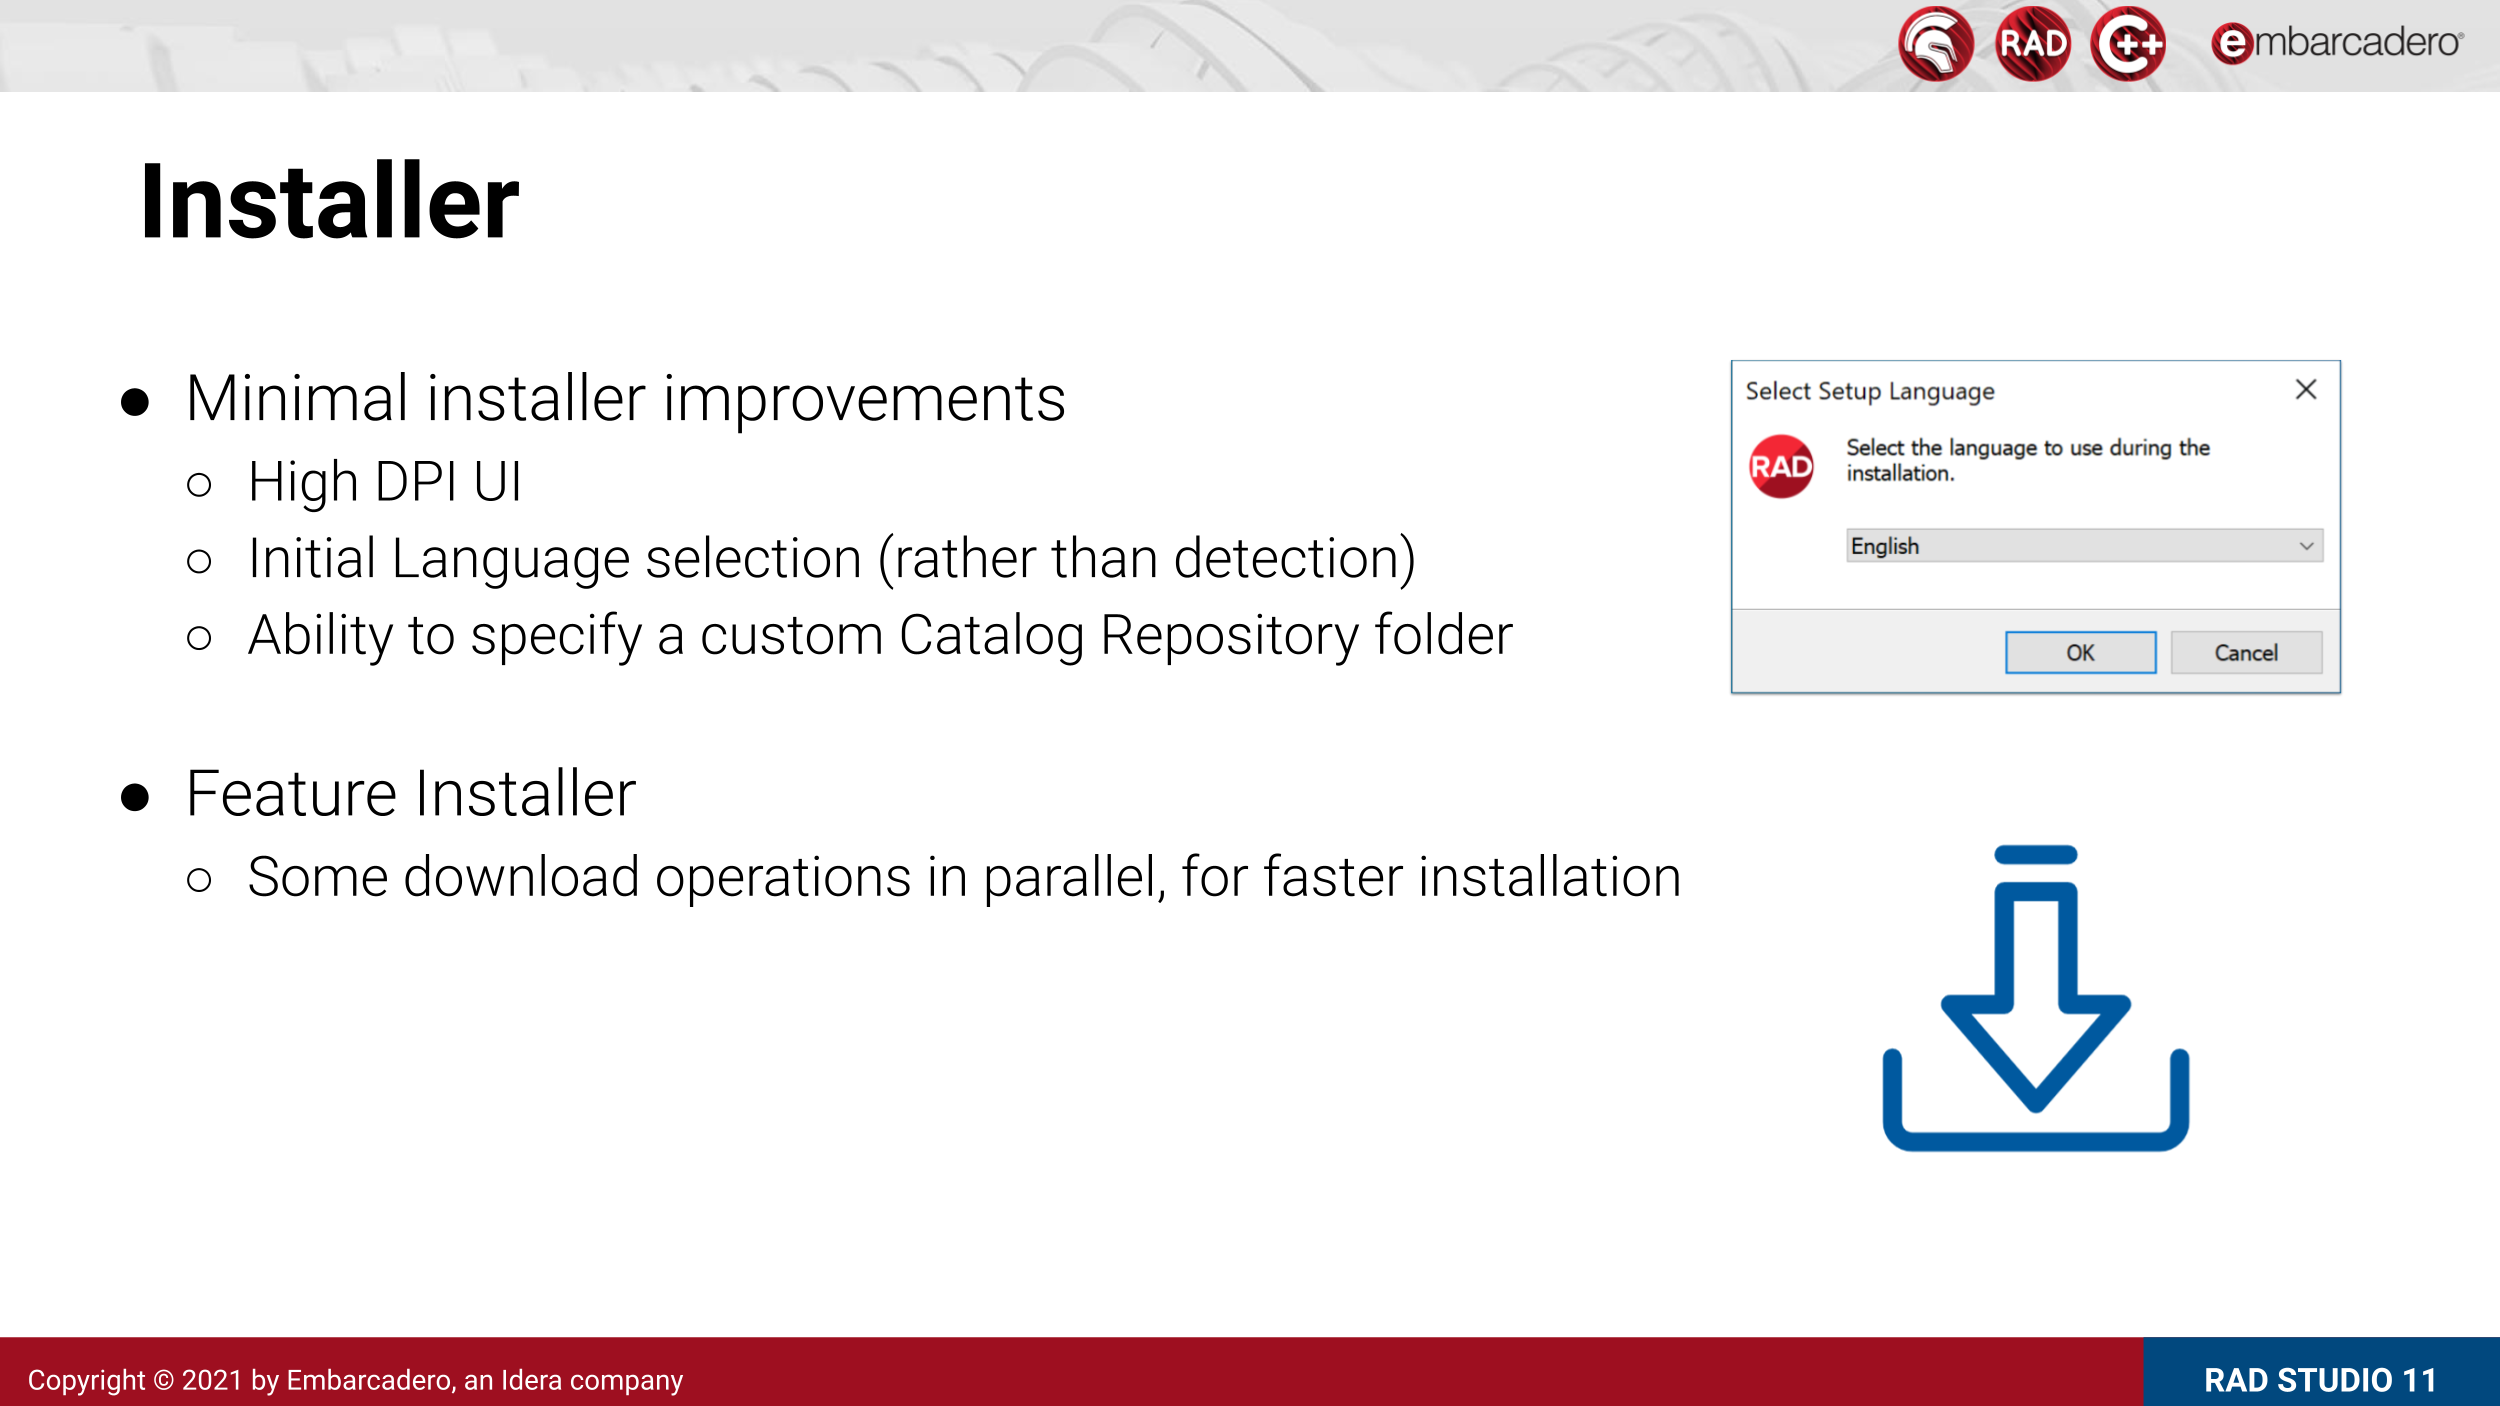Click OK to confirm language selection

[x=2083, y=652]
